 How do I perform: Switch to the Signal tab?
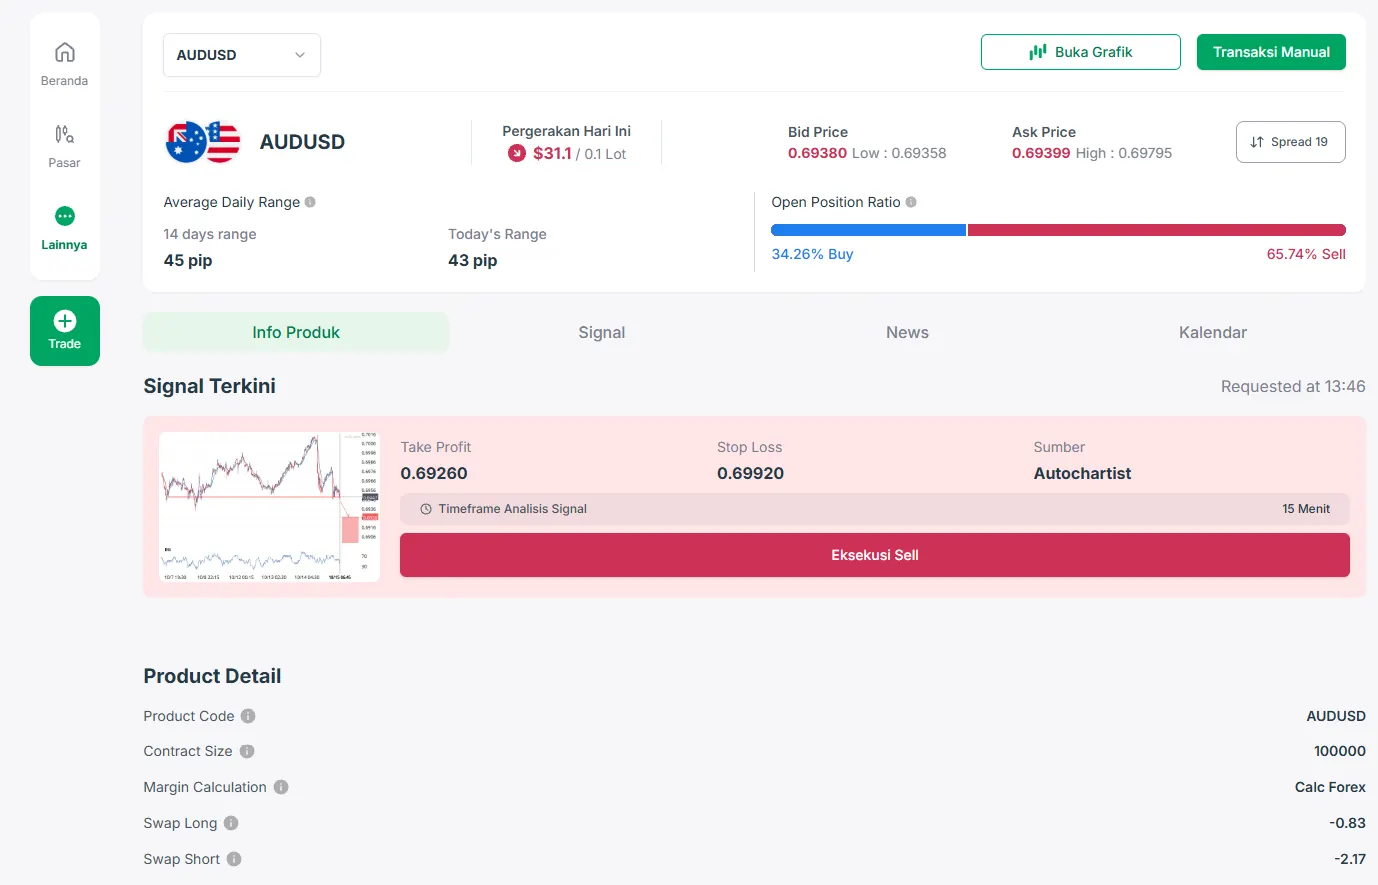click(x=602, y=332)
